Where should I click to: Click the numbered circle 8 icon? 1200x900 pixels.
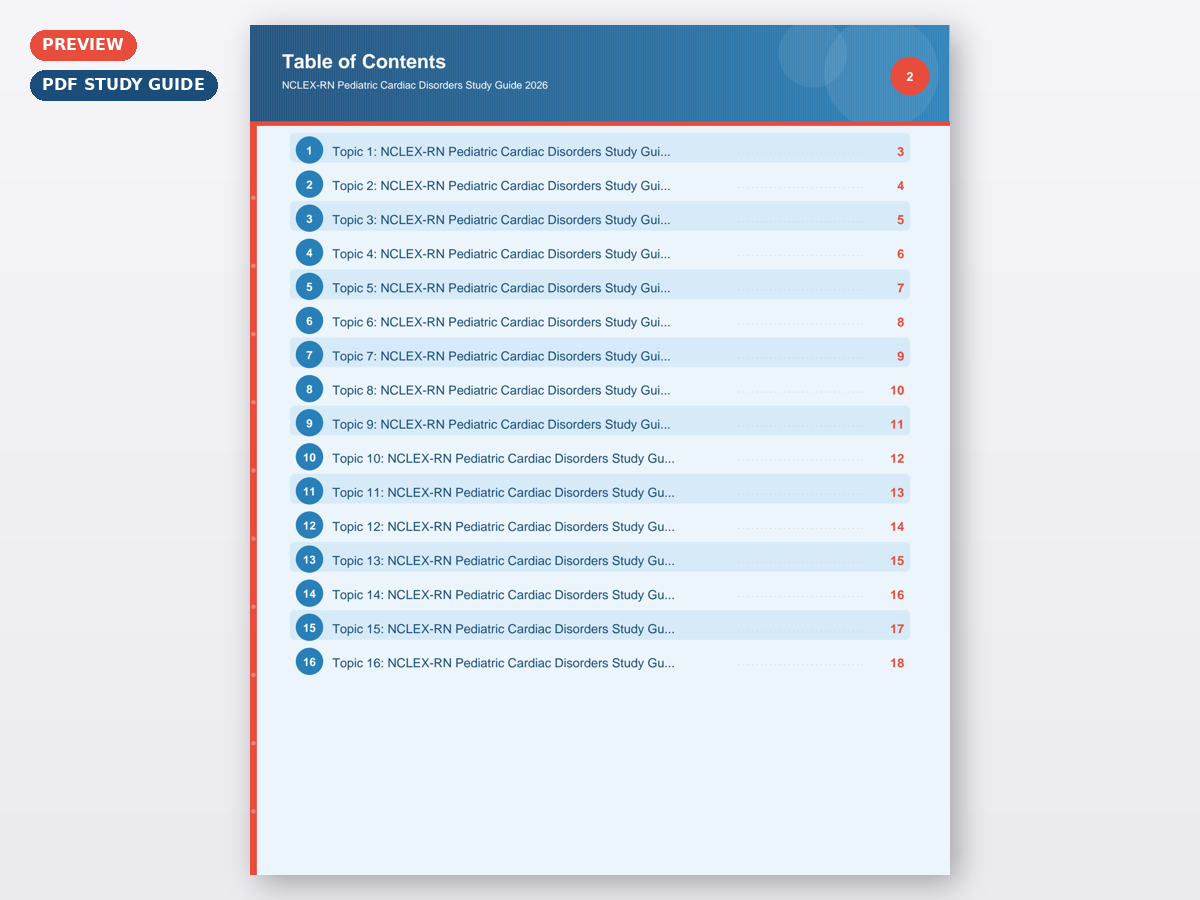pos(309,389)
